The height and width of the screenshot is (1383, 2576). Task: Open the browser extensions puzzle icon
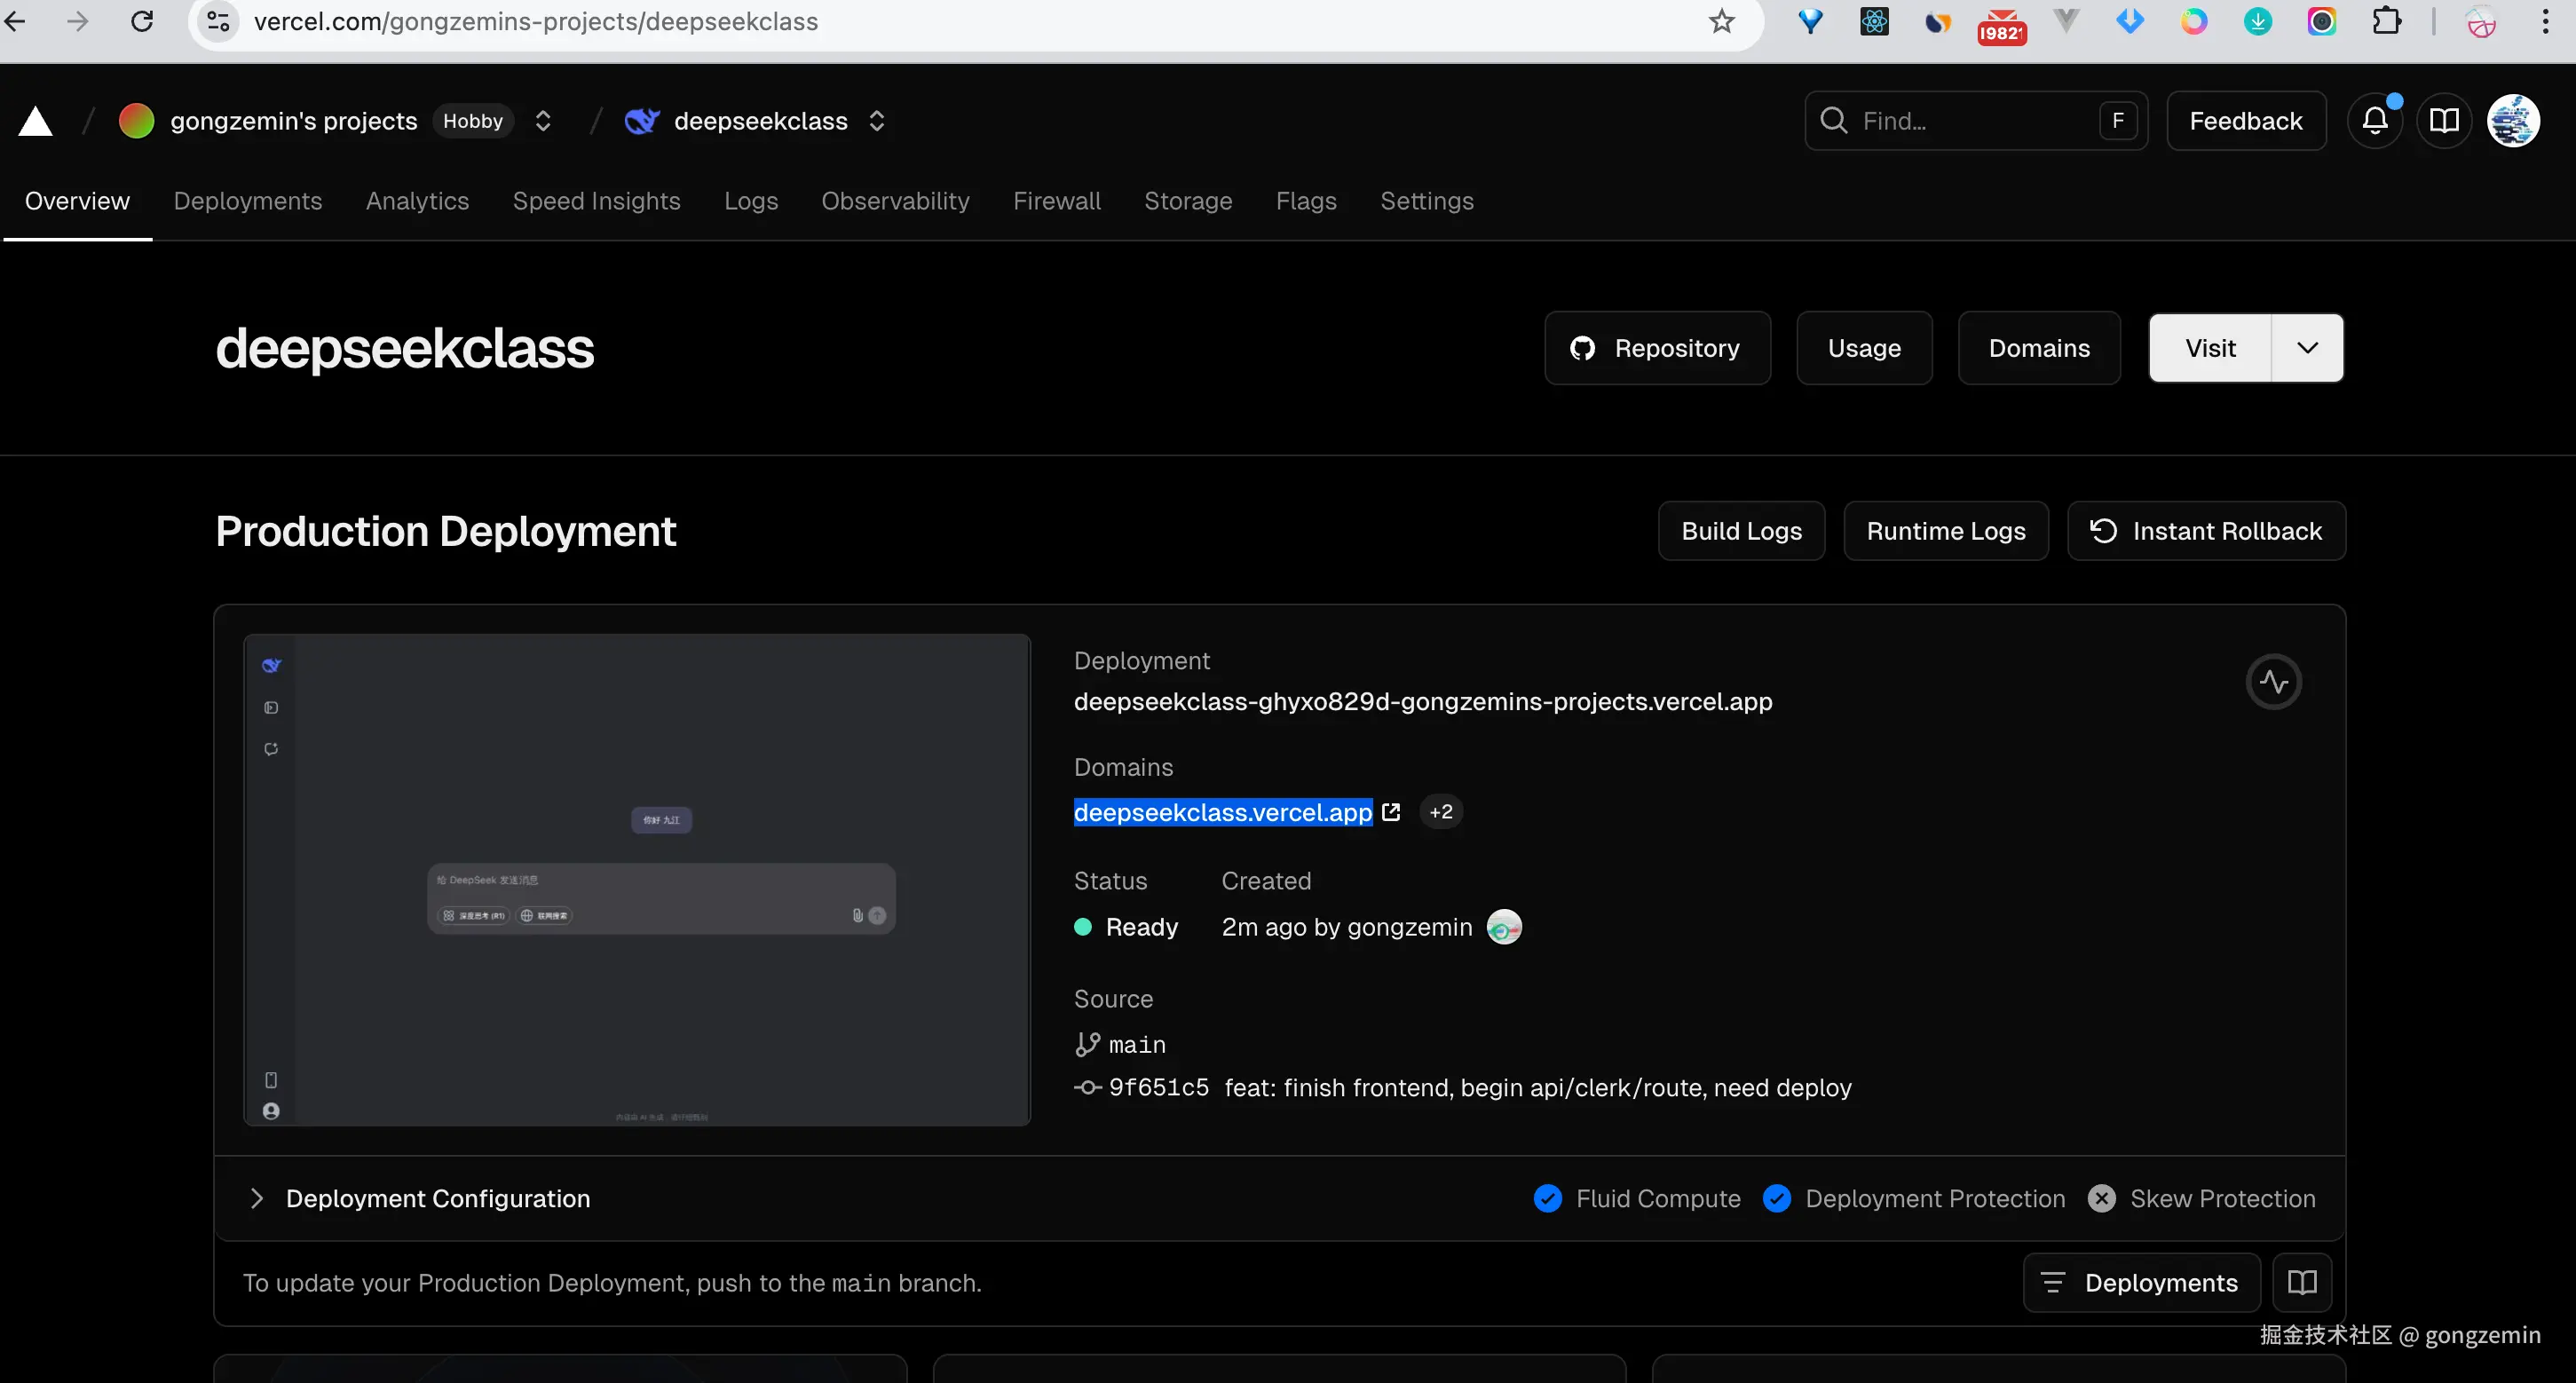tap(2387, 21)
